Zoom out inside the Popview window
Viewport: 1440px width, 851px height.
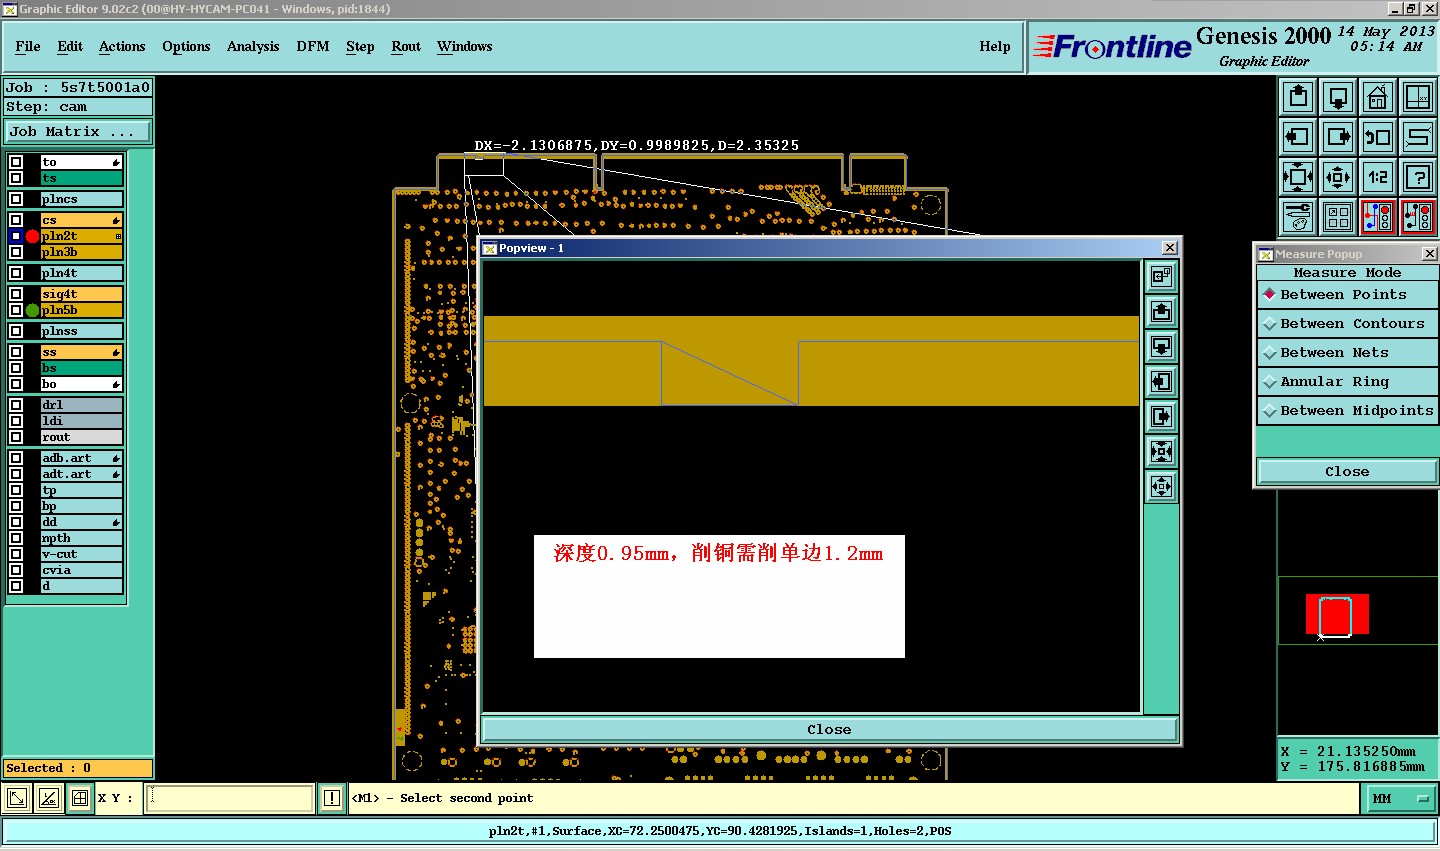tap(1161, 487)
